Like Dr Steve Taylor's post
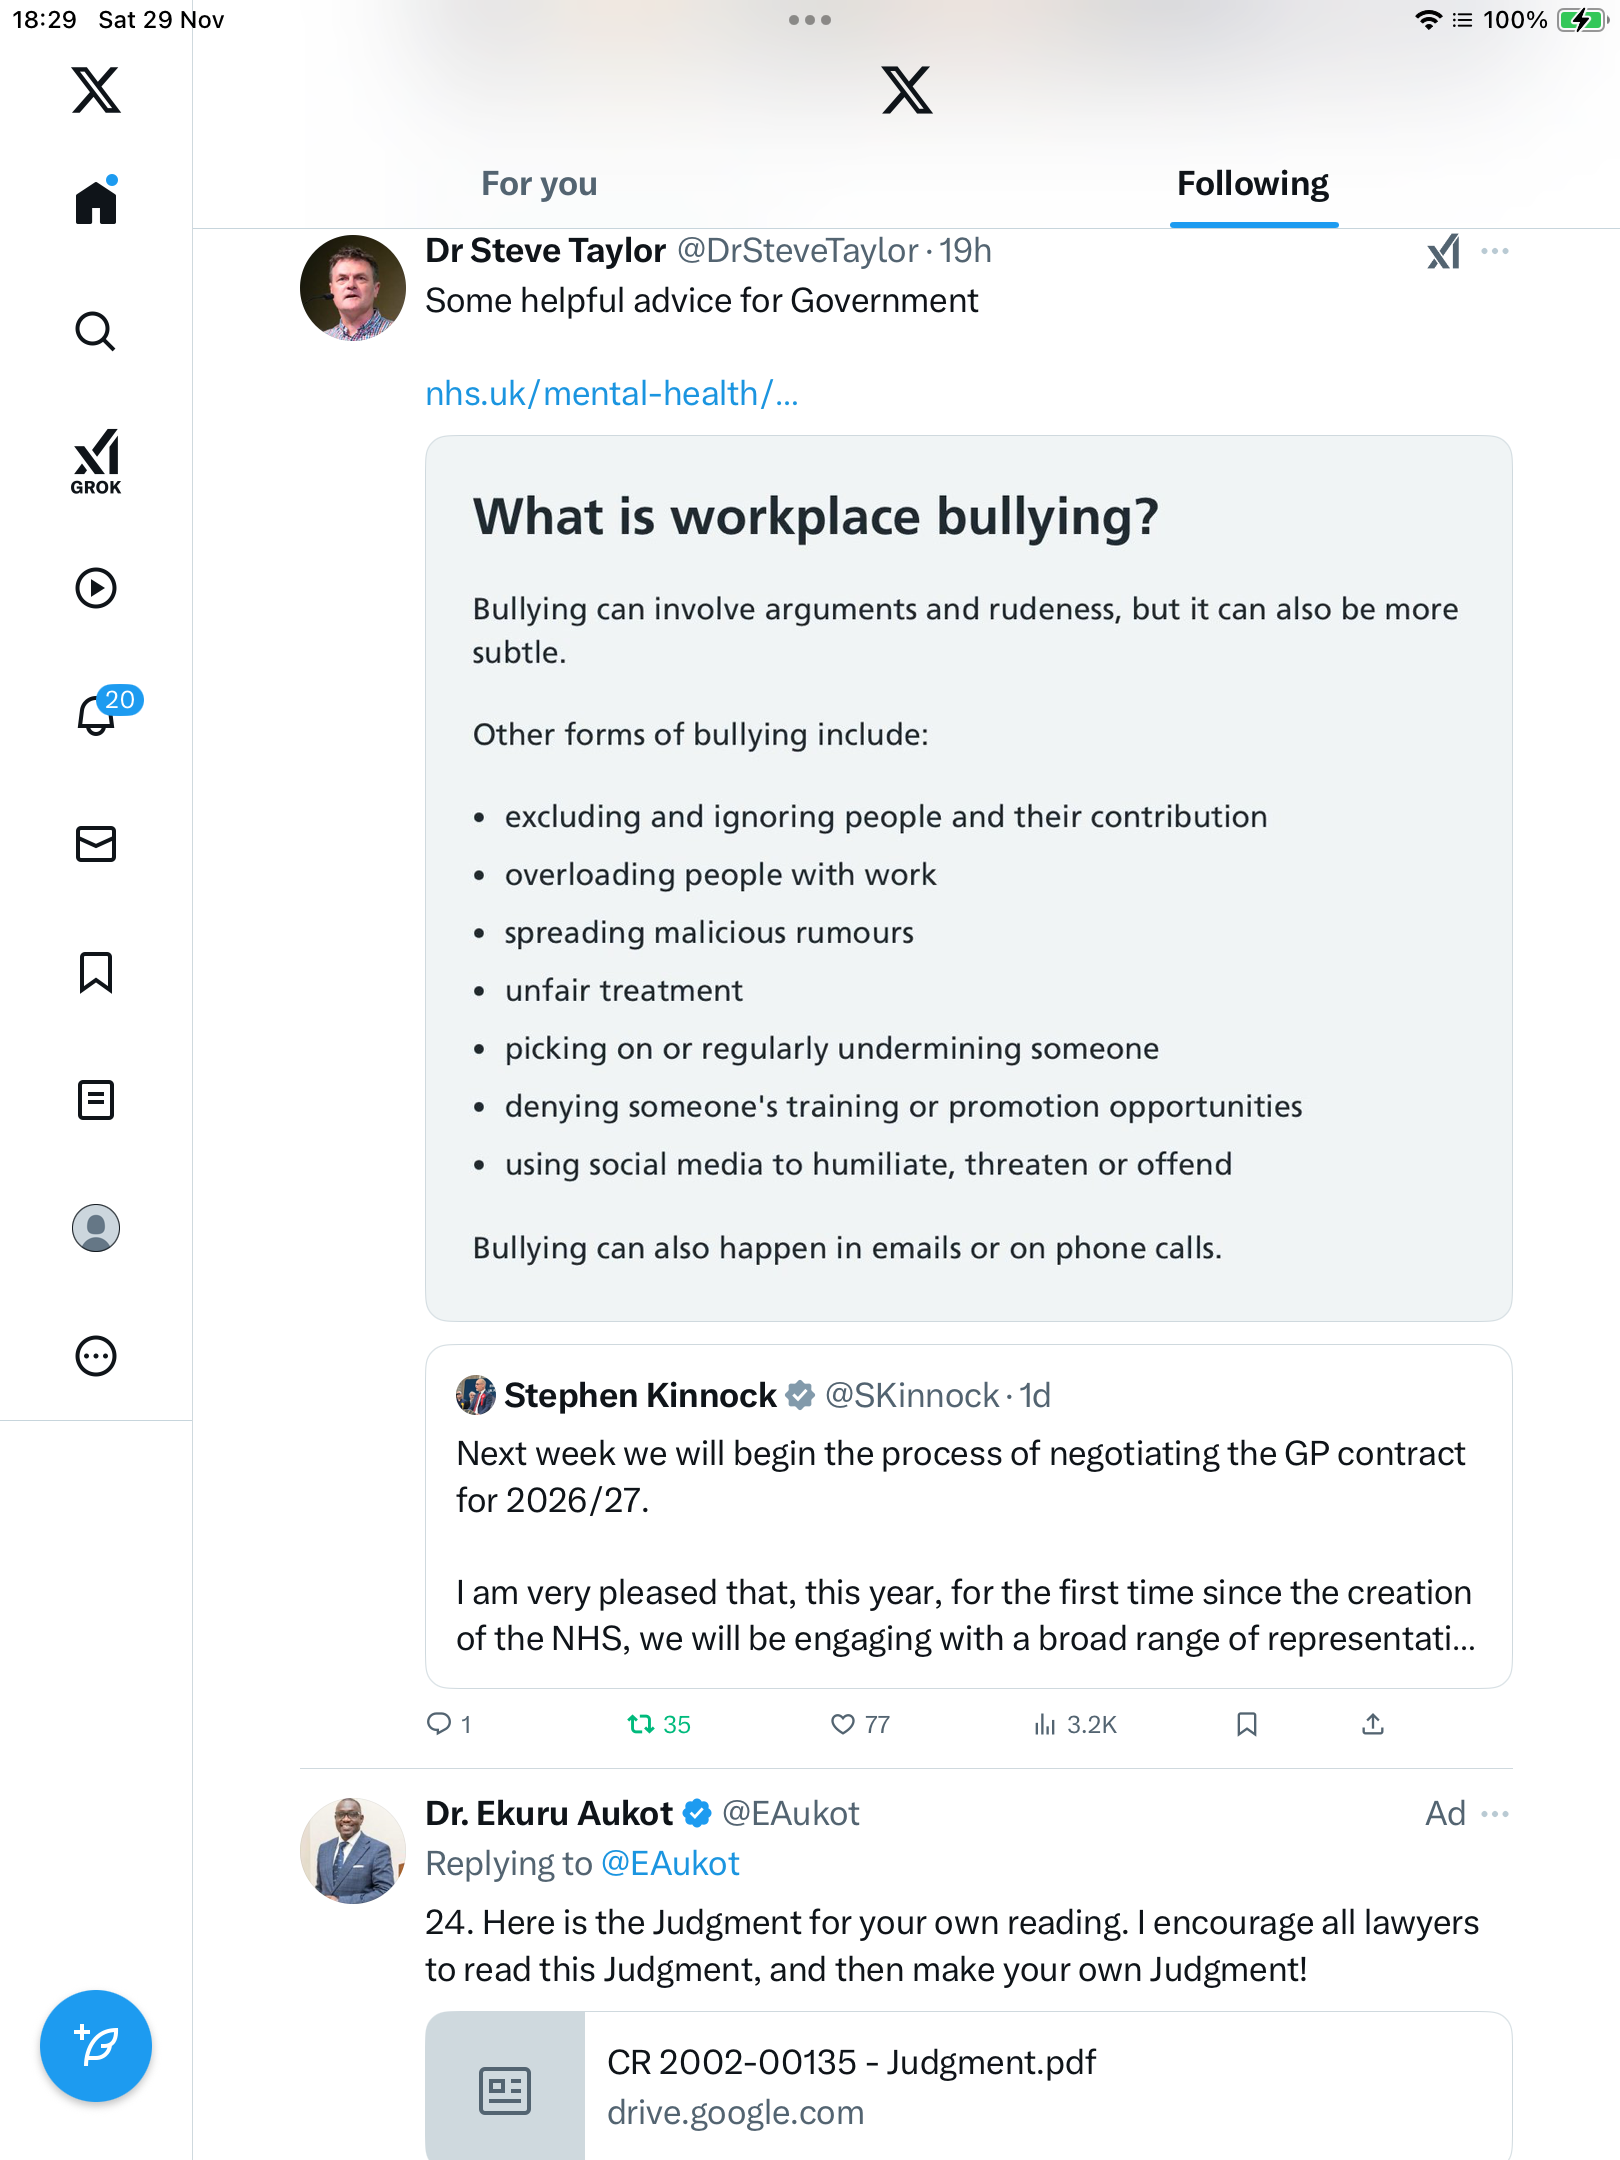The image size is (1620, 2160). (843, 1724)
